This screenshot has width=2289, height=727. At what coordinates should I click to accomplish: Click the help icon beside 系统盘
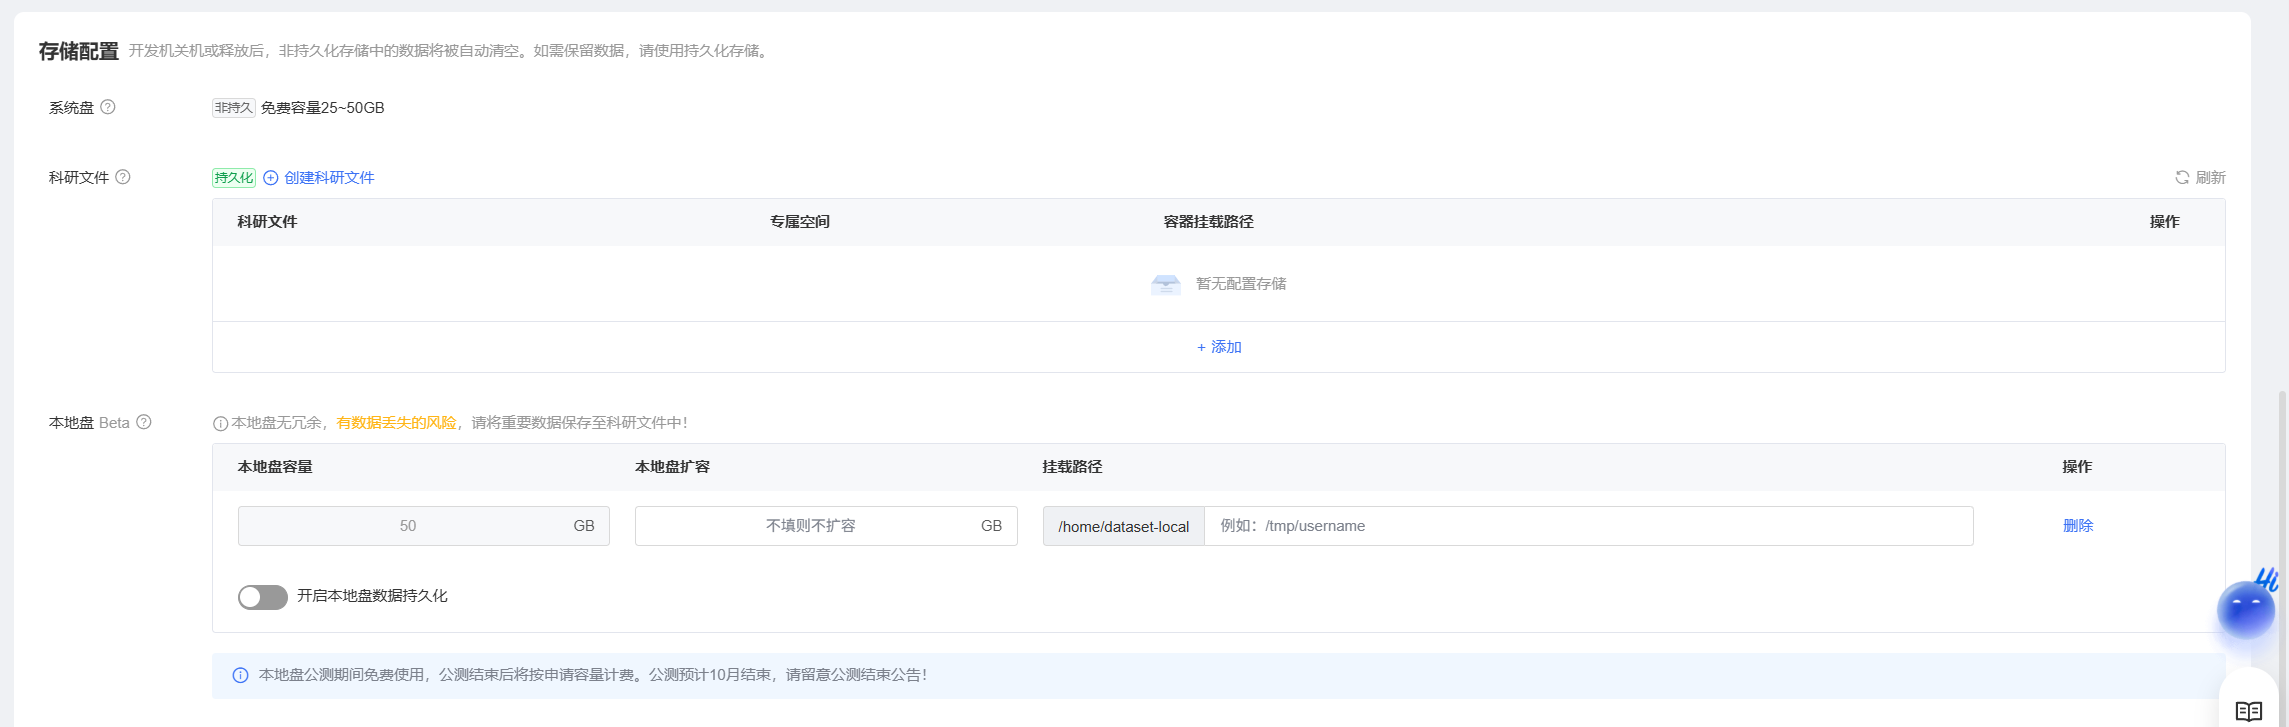pos(108,107)
